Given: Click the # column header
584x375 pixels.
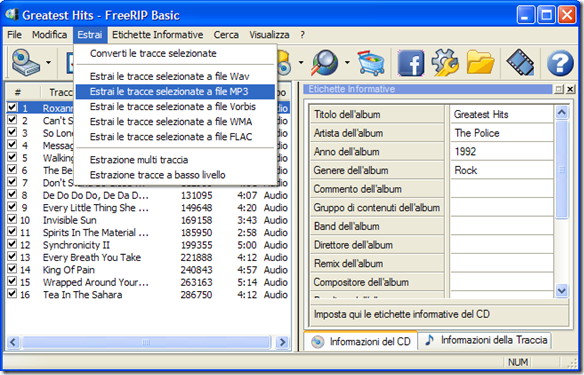Looking at the screenshot, I should point(23,92).
